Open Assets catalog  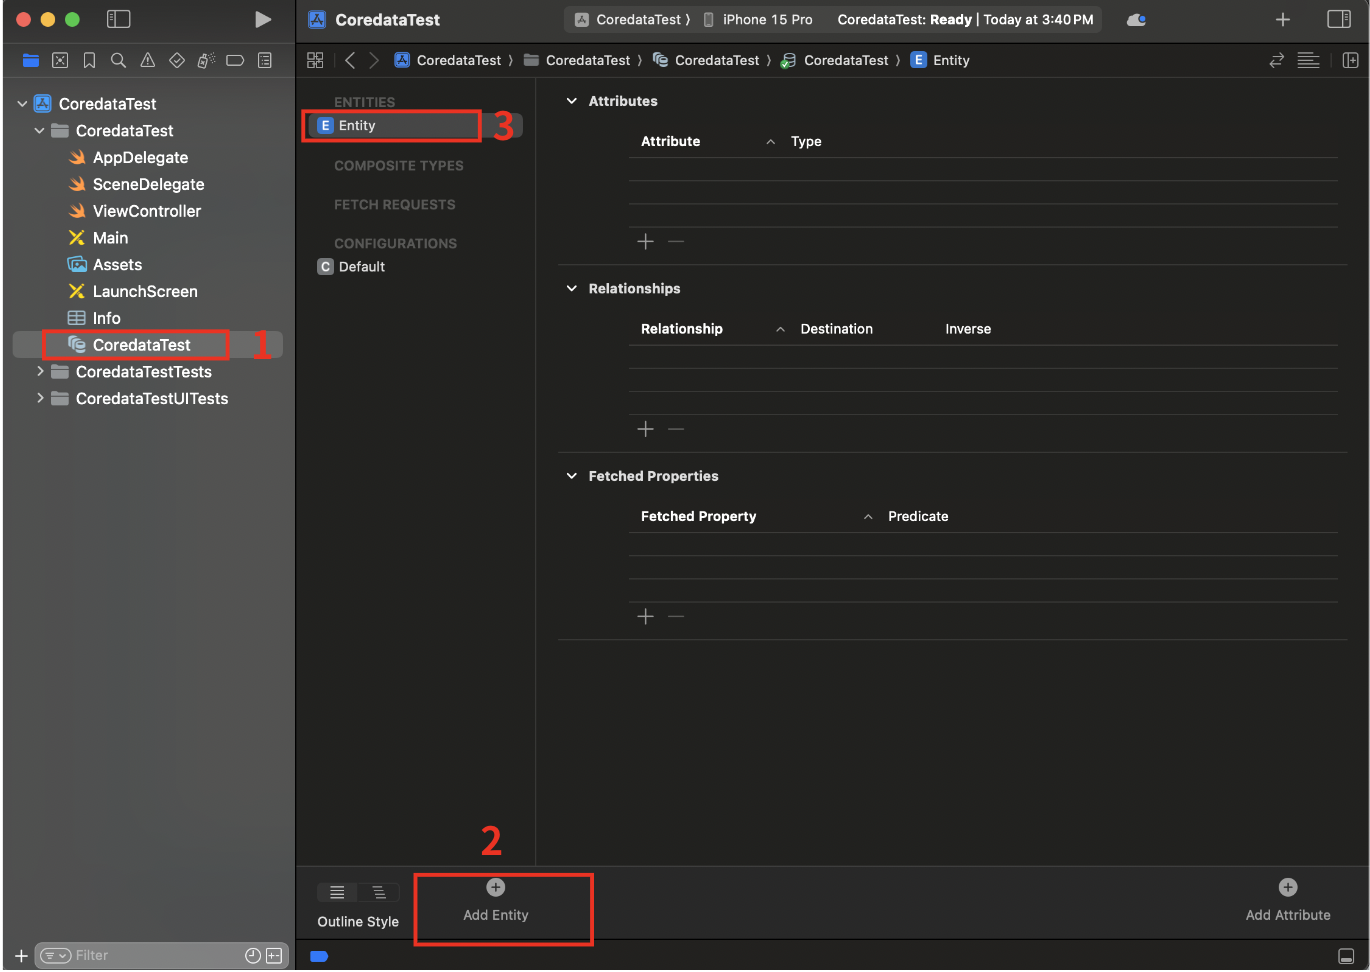pyautogui.click(x=105, y=265)
